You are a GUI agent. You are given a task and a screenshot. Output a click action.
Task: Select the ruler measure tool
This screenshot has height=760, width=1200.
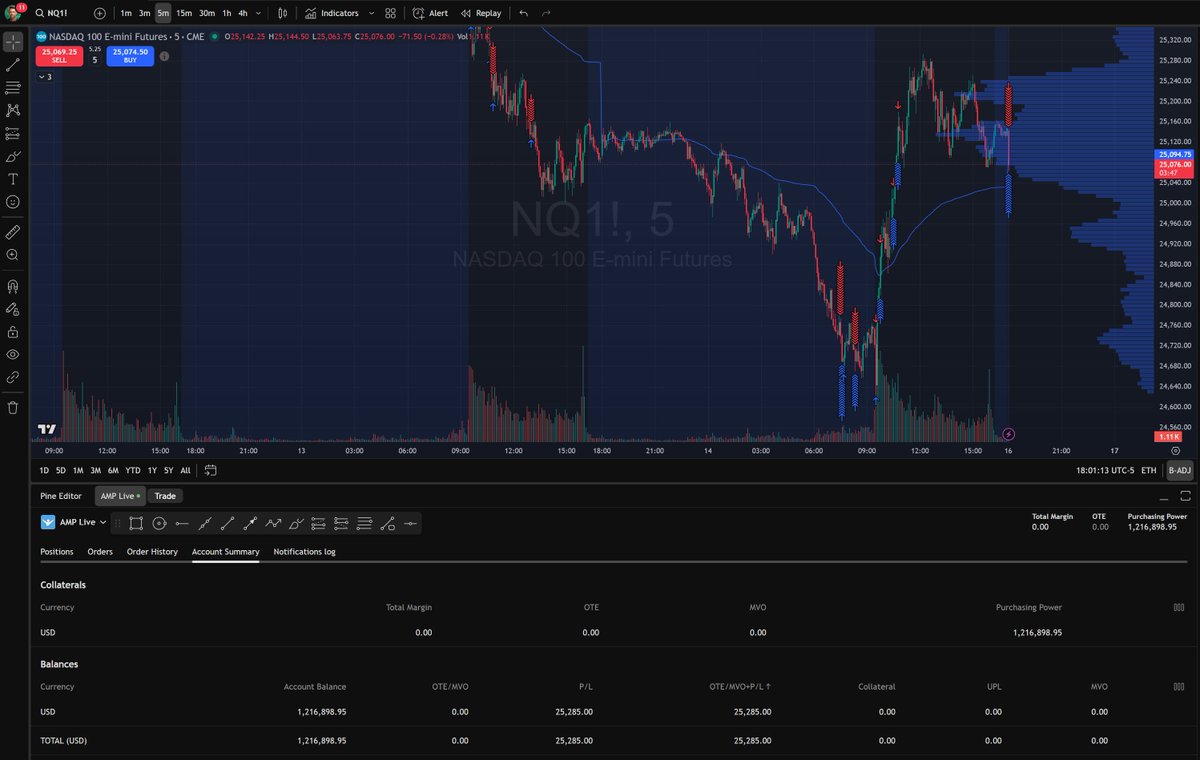click(13, 232)
